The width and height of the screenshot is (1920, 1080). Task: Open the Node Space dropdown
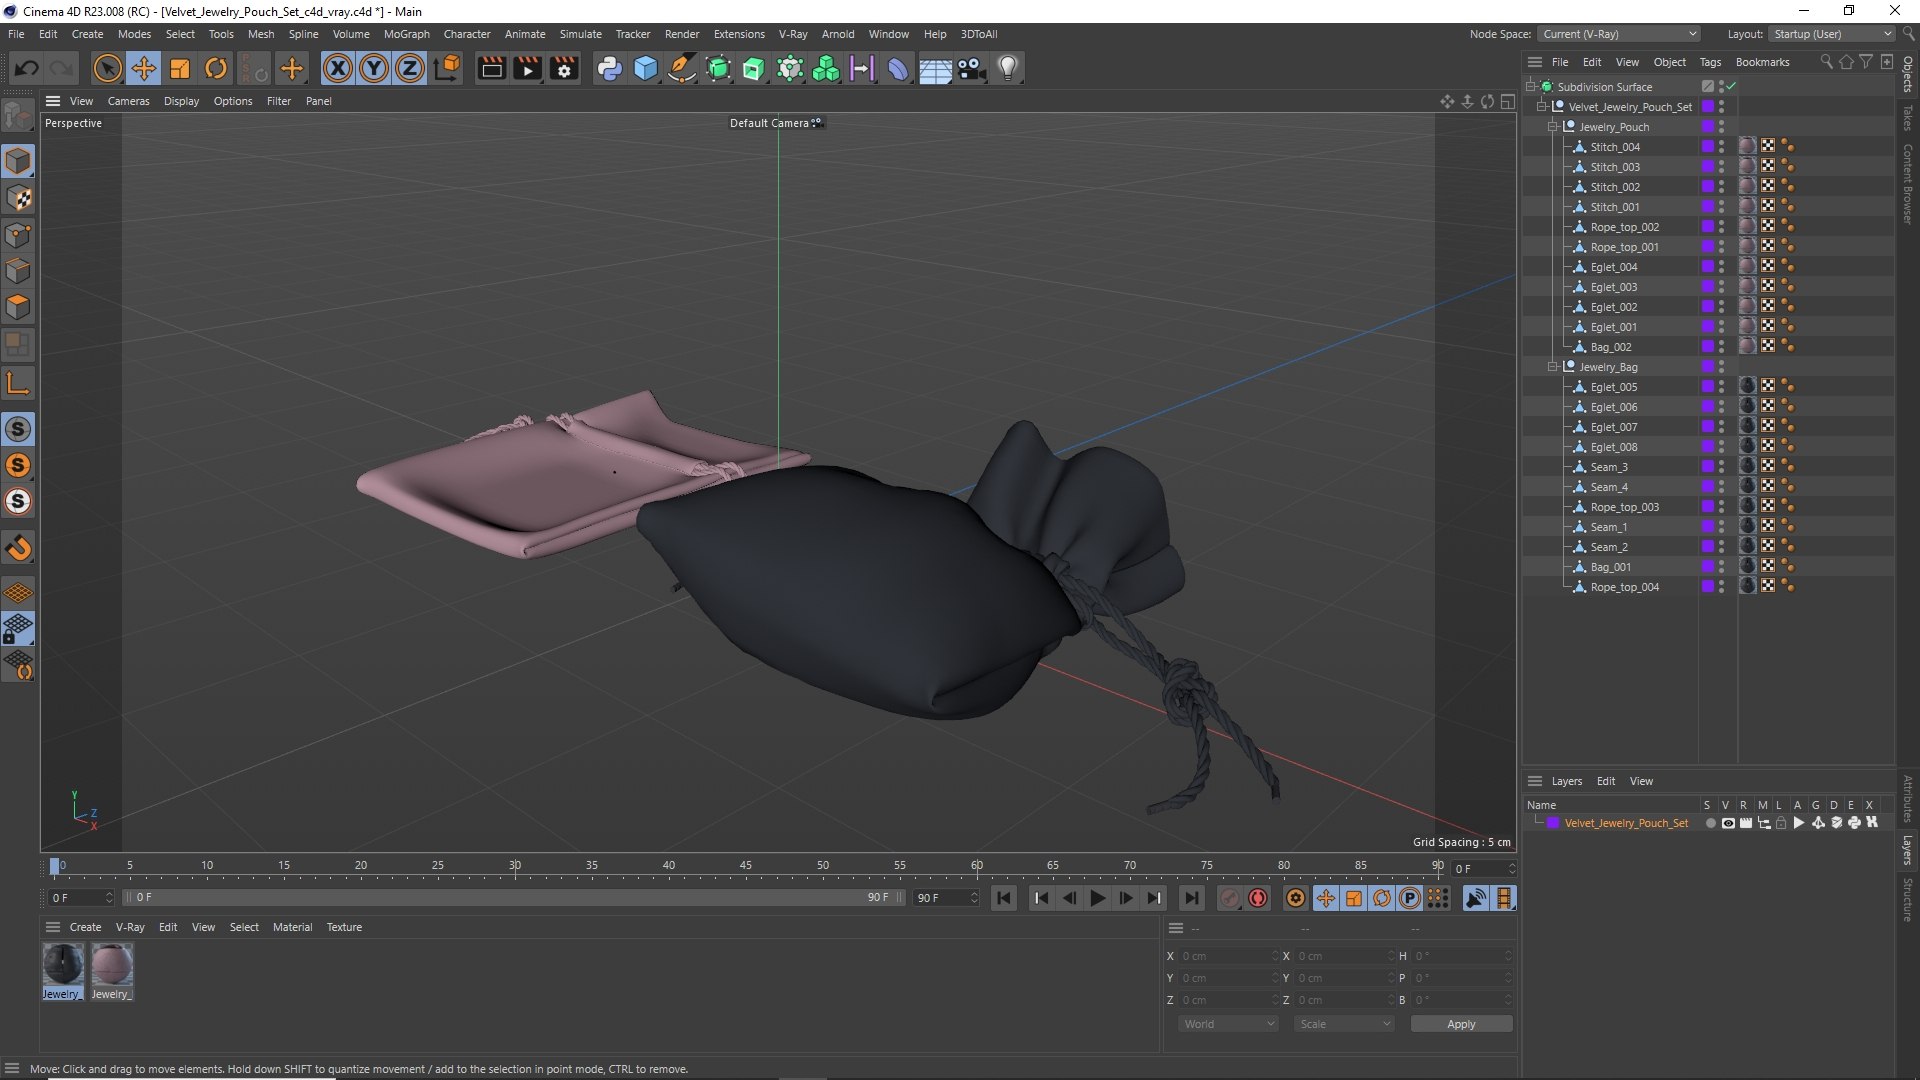[1618, 34]
